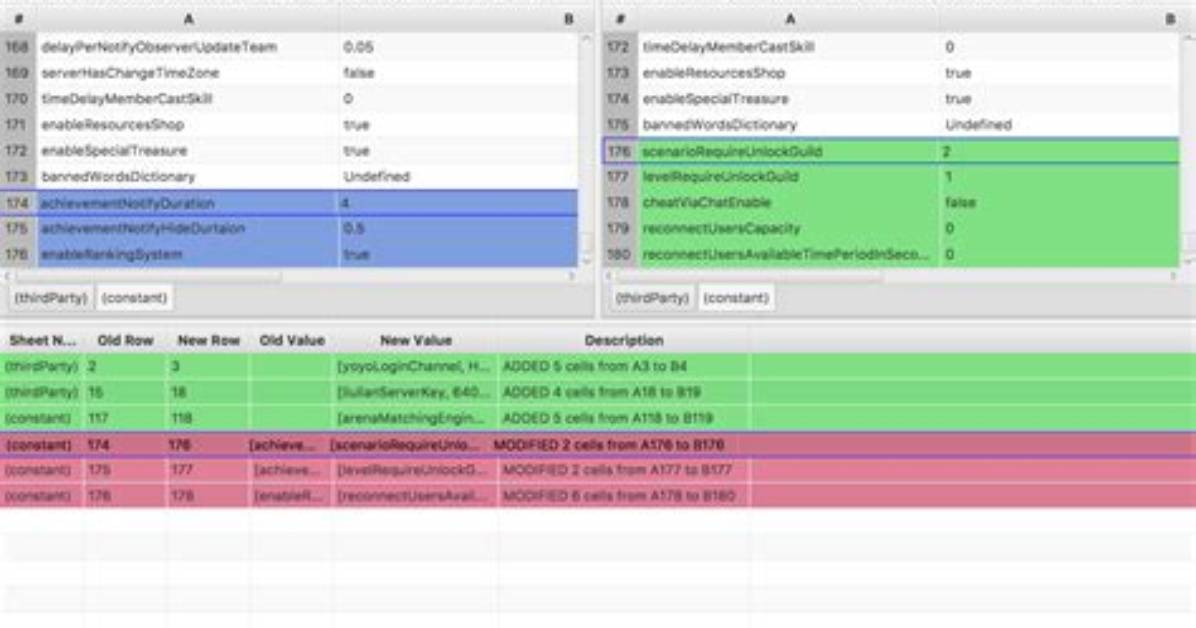This screenshot has width=1196, height=628.
Task: Select column A header in right pane
Action: (x=789, y=19)
